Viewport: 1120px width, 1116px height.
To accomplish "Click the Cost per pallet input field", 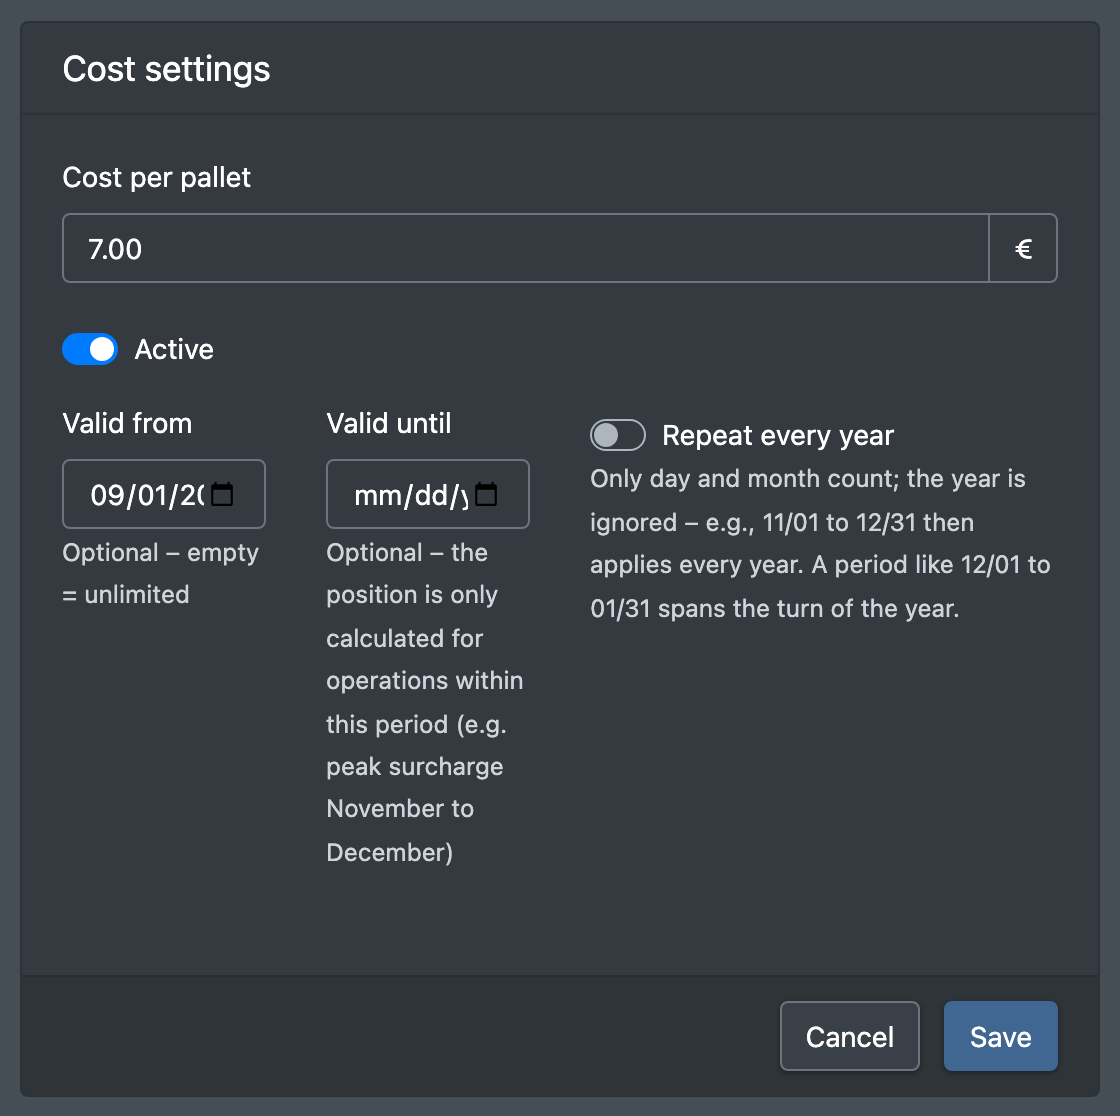I will pos(526,248).
